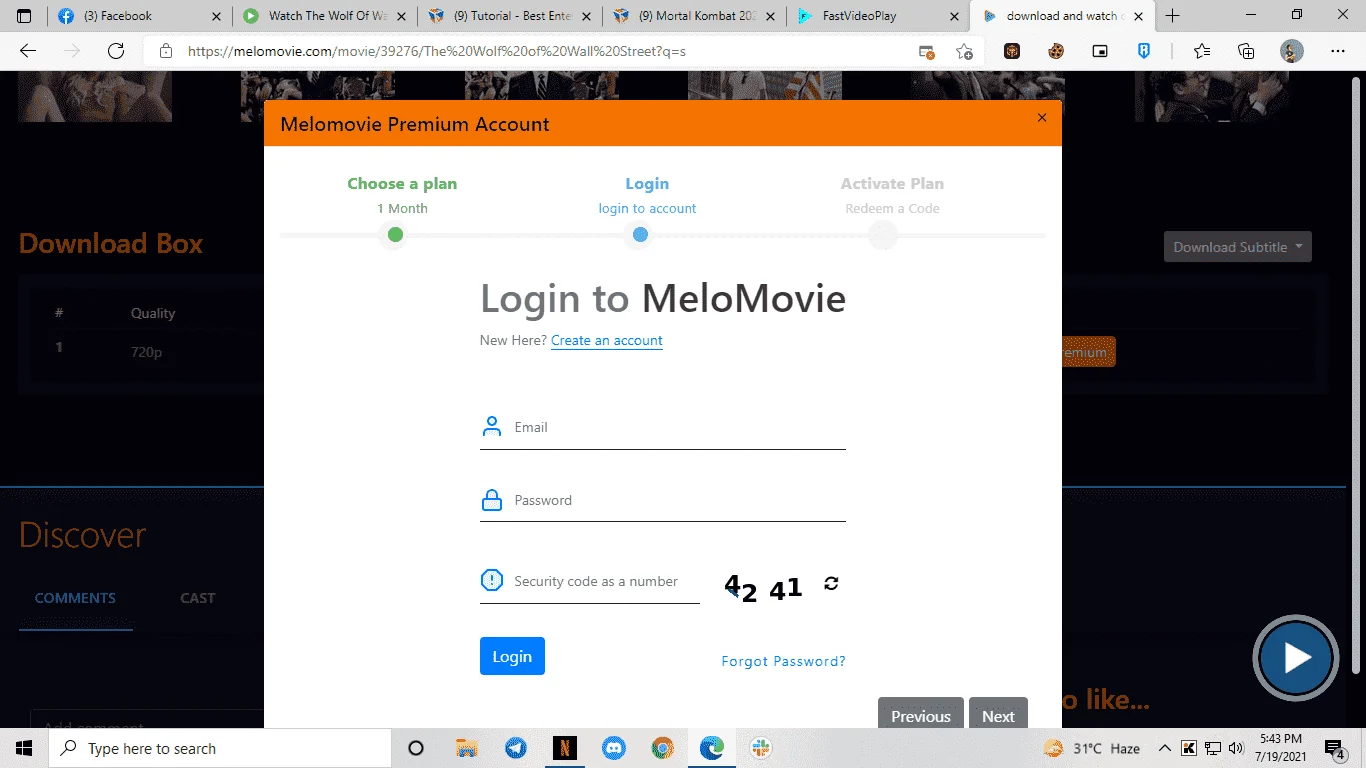Open the notification center

tap(1335, 748)
